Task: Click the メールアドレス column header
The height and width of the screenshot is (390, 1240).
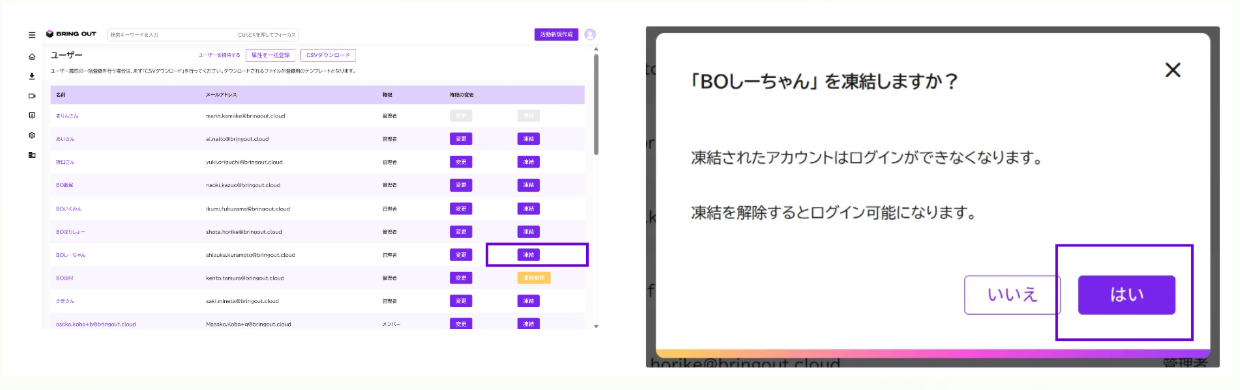Action: [222, 94]
